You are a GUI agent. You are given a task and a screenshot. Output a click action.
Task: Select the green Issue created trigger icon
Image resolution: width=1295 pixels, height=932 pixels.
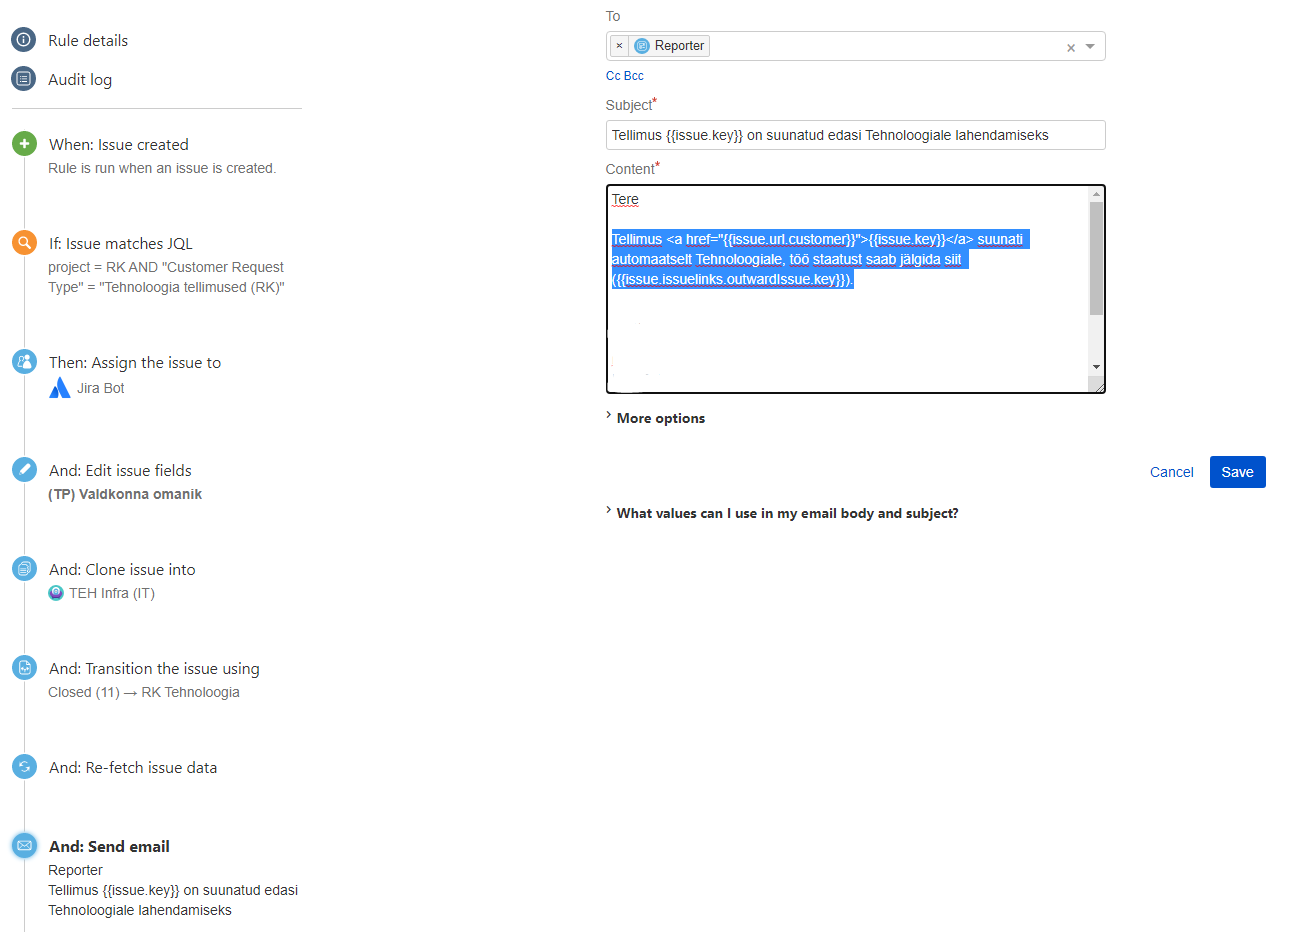point(24,144)
